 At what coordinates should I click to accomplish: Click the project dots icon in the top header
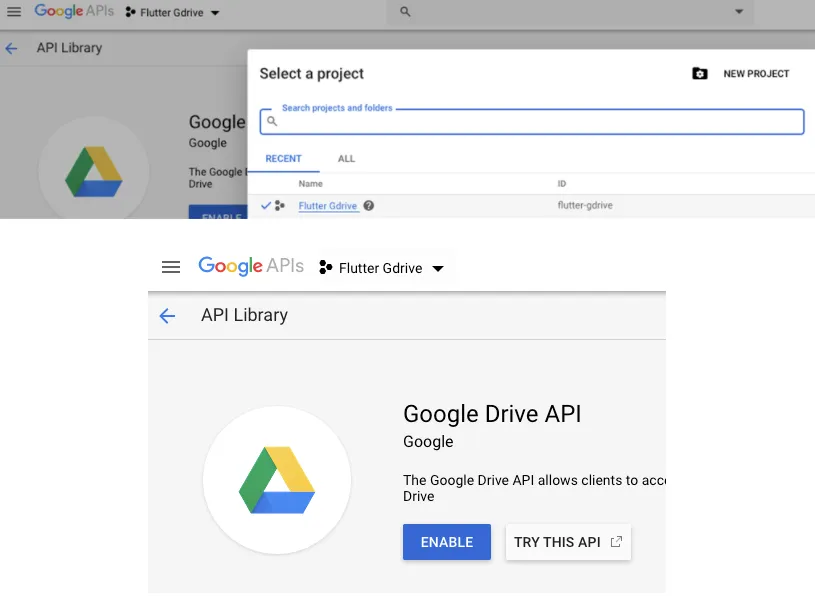click(130, 12)
